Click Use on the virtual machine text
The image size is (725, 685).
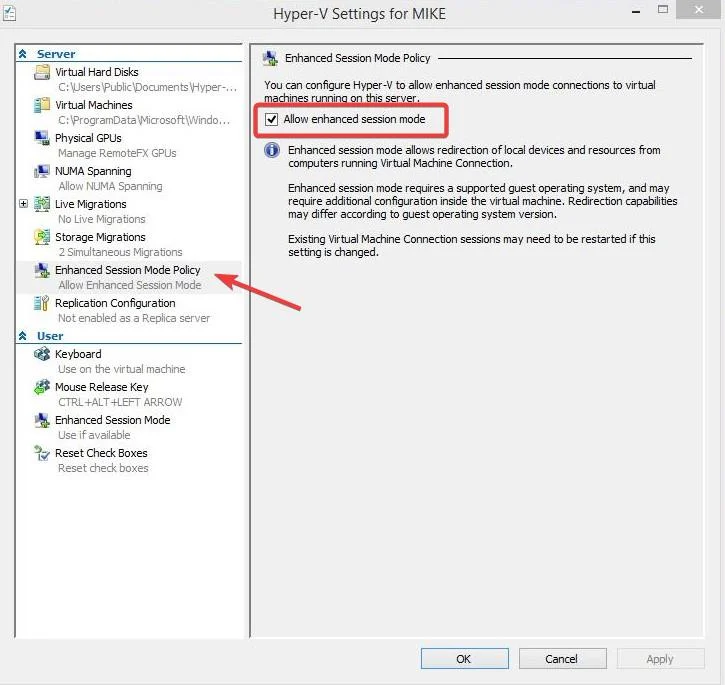[122, 369]
